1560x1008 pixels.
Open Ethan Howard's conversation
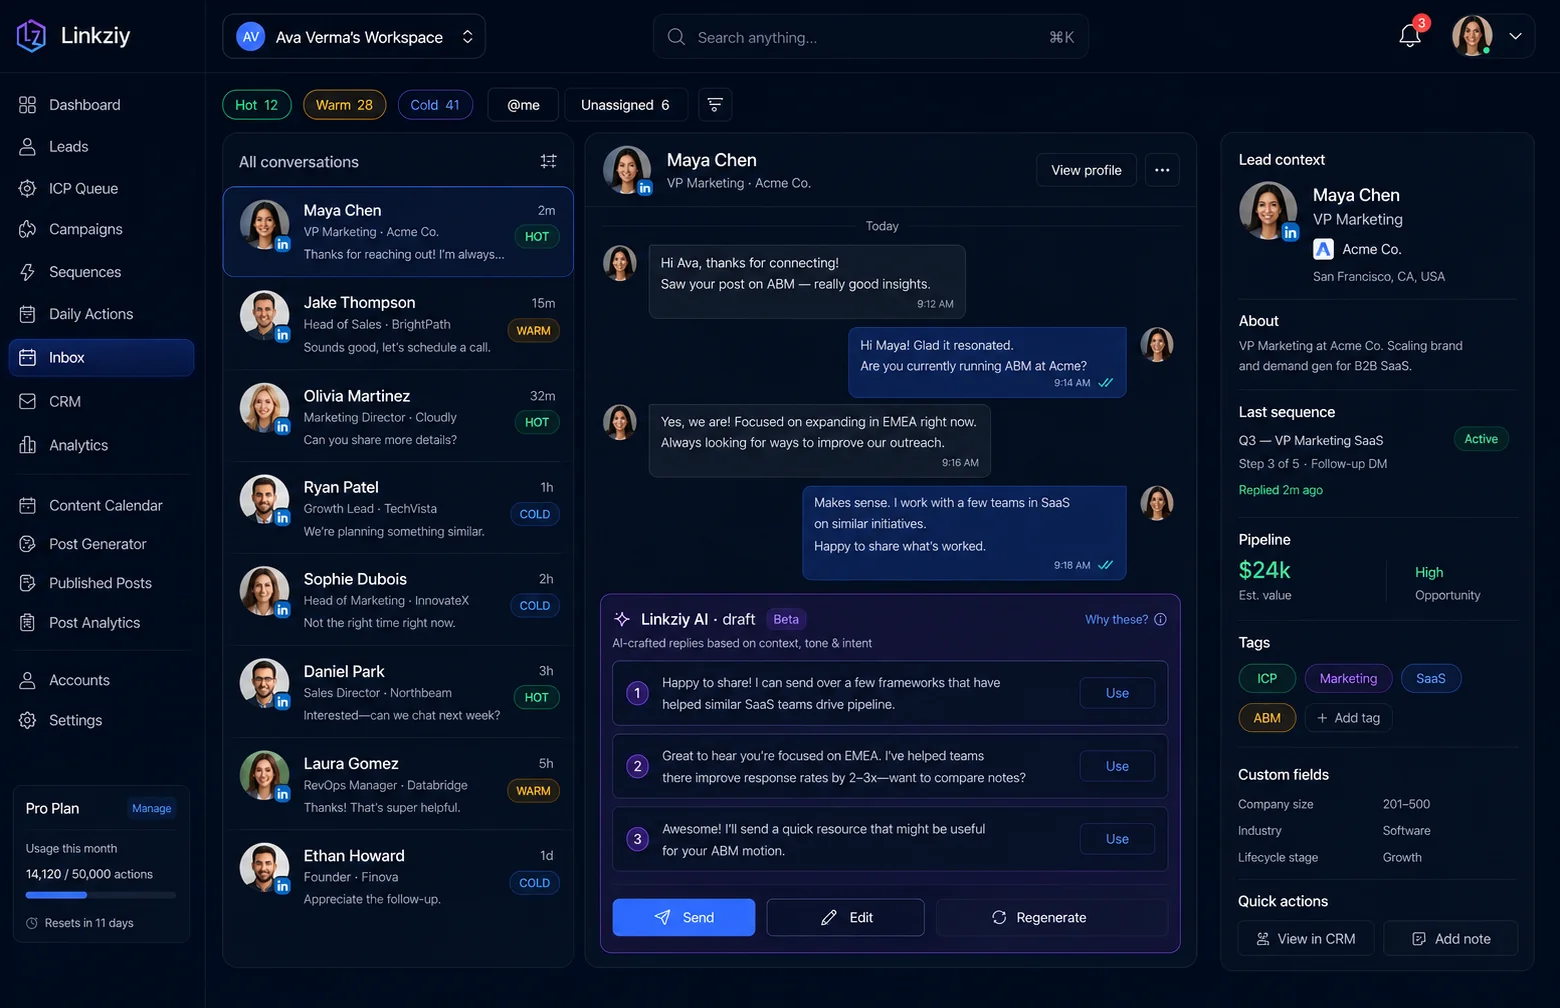pyautogui.click(x=398, y=877)
